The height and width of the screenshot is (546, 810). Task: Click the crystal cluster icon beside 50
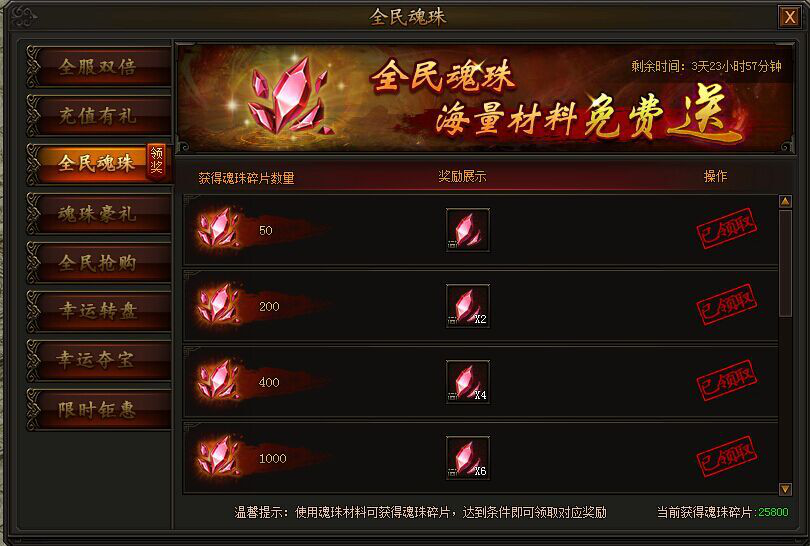tap(219, 228)
